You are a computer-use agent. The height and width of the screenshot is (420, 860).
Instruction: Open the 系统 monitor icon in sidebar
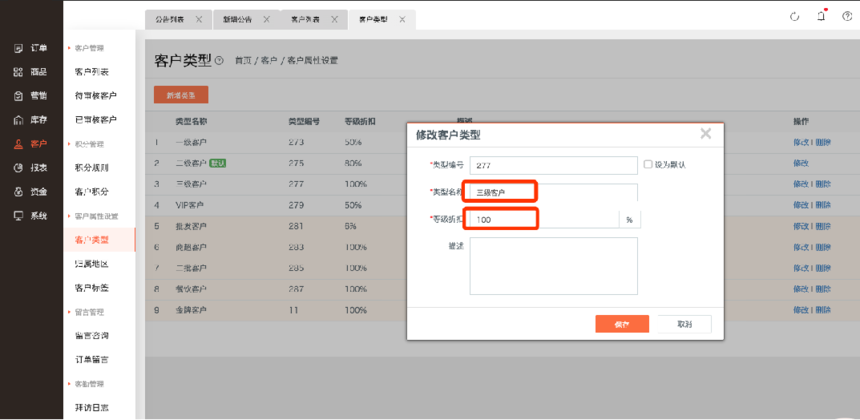(18, 216)
